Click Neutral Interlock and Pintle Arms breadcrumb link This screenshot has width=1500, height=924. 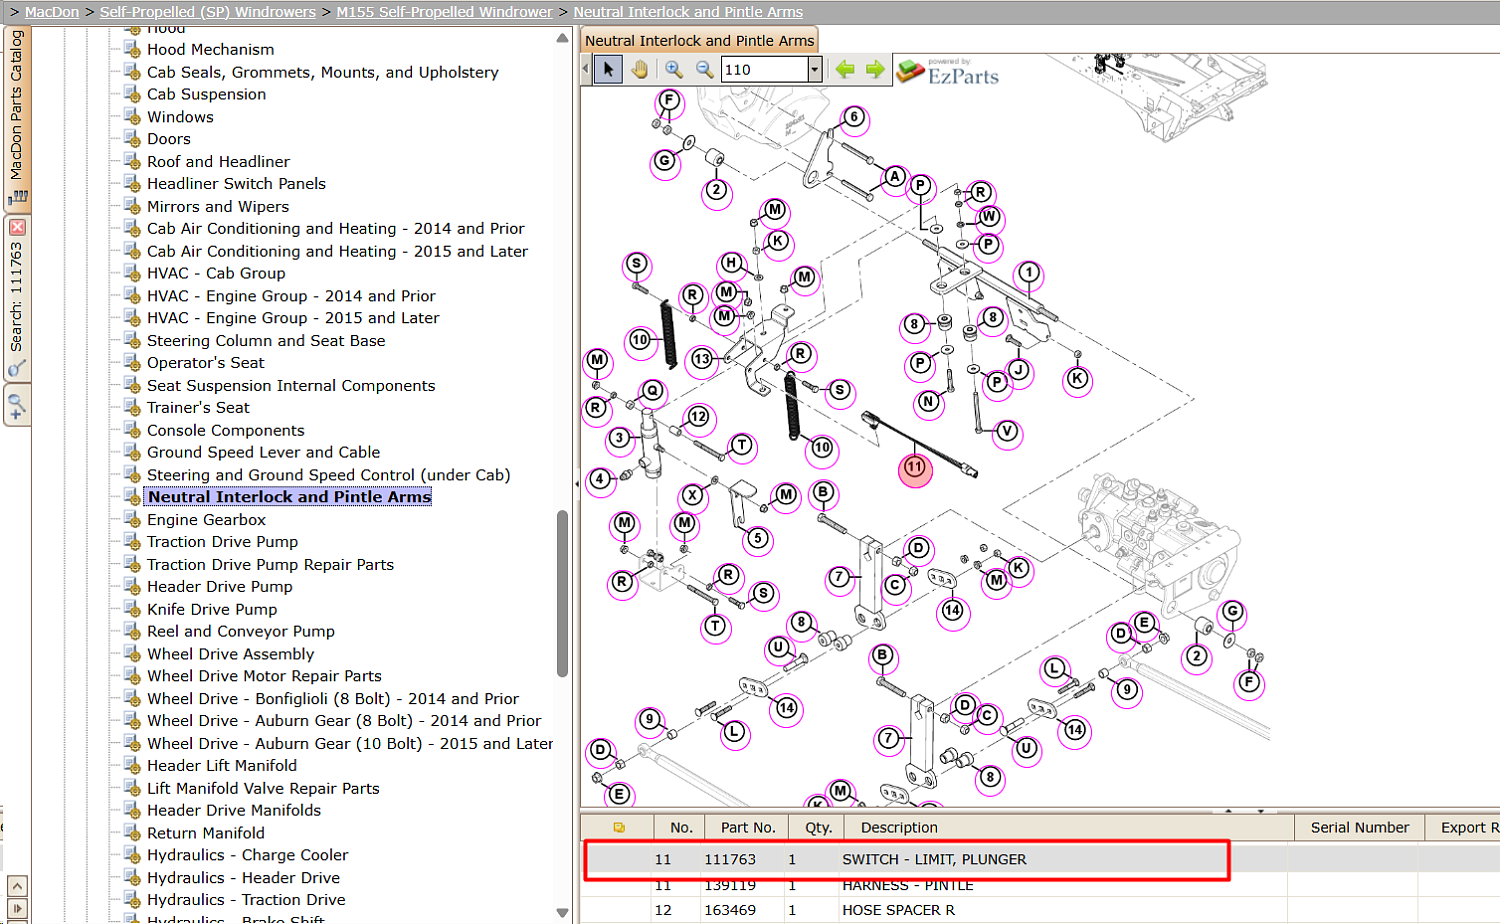click(x=688, y=12)
